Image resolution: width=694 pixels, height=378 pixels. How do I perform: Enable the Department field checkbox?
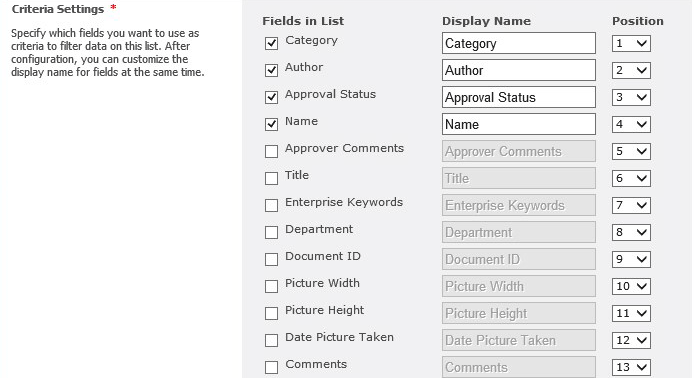click(271, 232)
